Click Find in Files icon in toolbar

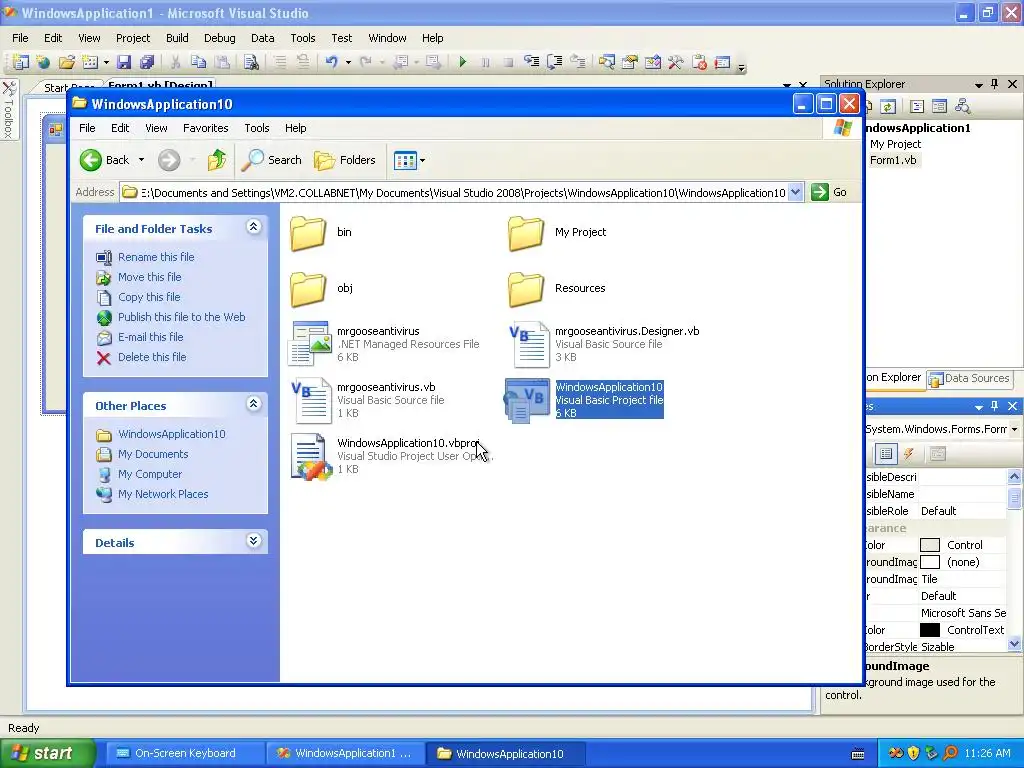(x=251, y=62)
